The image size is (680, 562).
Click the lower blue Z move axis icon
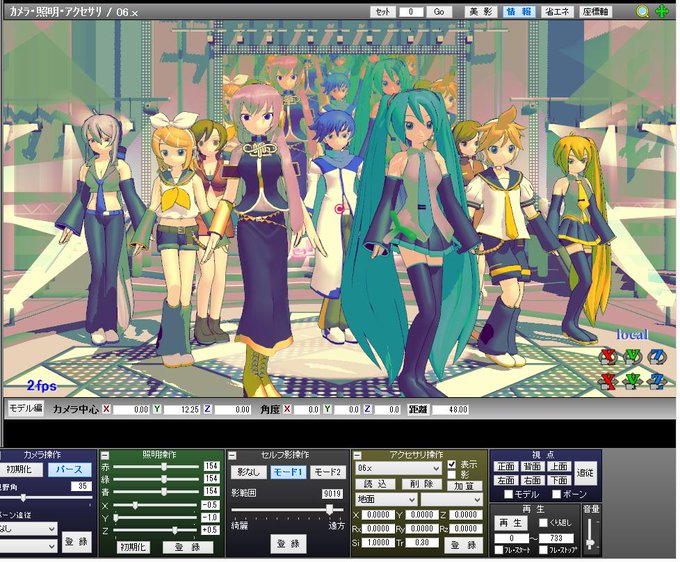(x=657, y=381)
